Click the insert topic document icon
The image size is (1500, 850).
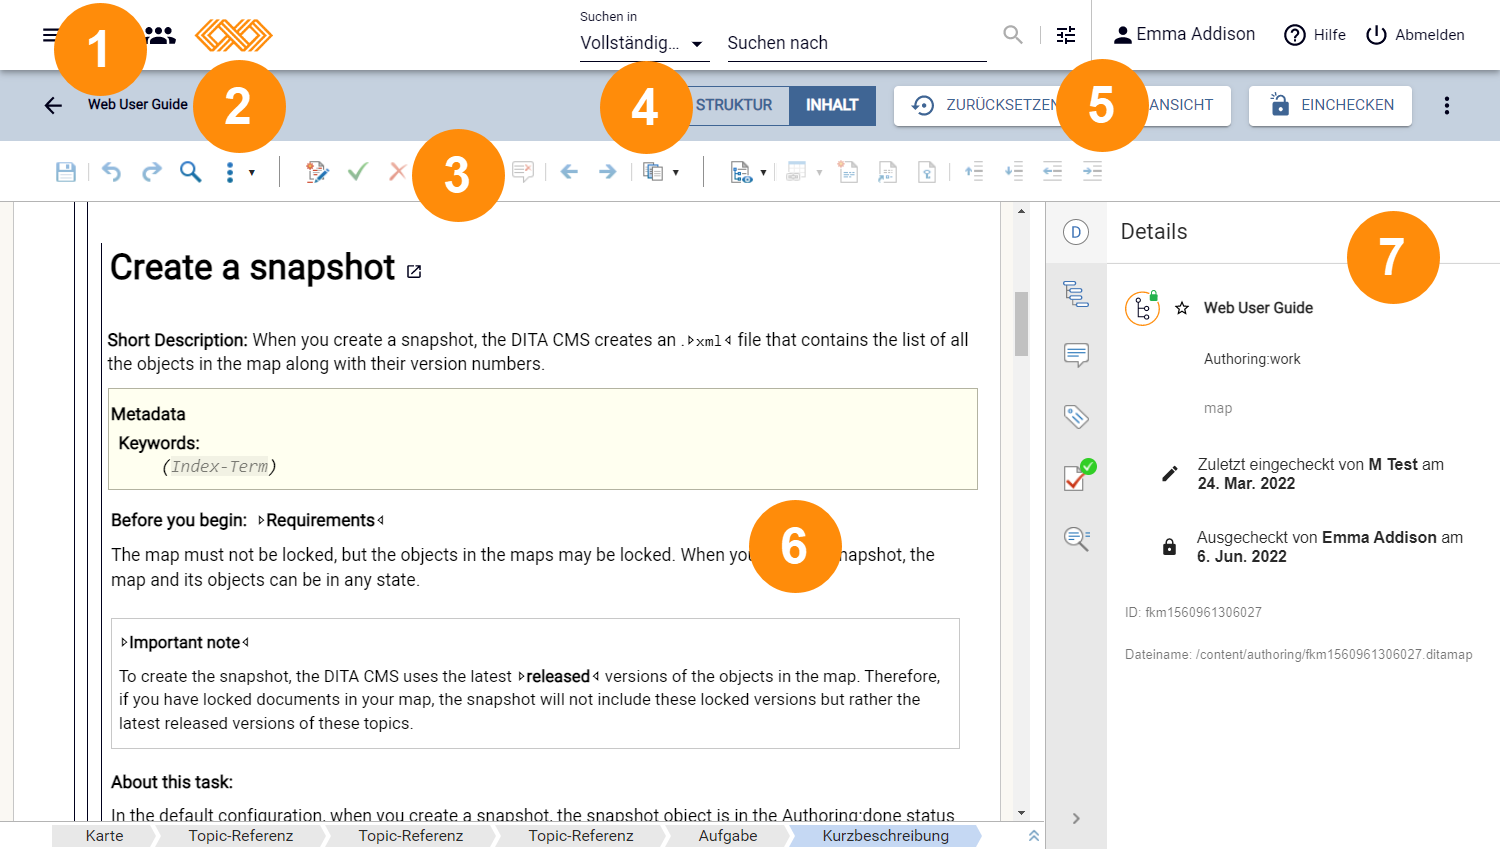coord(848,172)
